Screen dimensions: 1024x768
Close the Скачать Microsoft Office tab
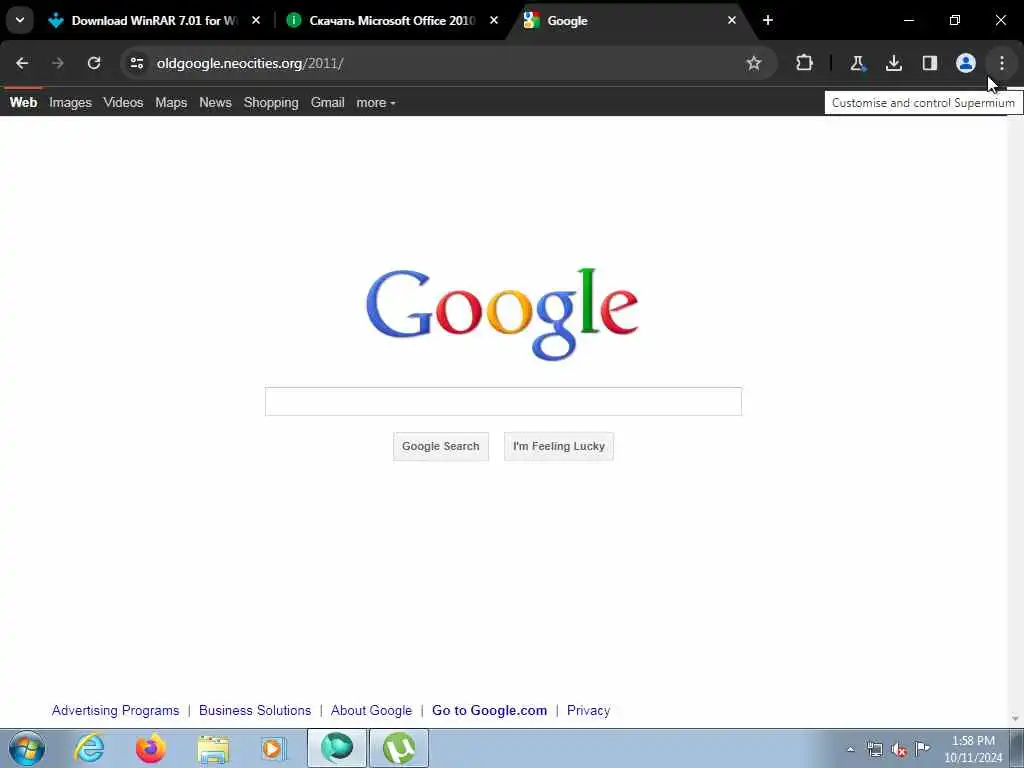(x=494, y=21)
